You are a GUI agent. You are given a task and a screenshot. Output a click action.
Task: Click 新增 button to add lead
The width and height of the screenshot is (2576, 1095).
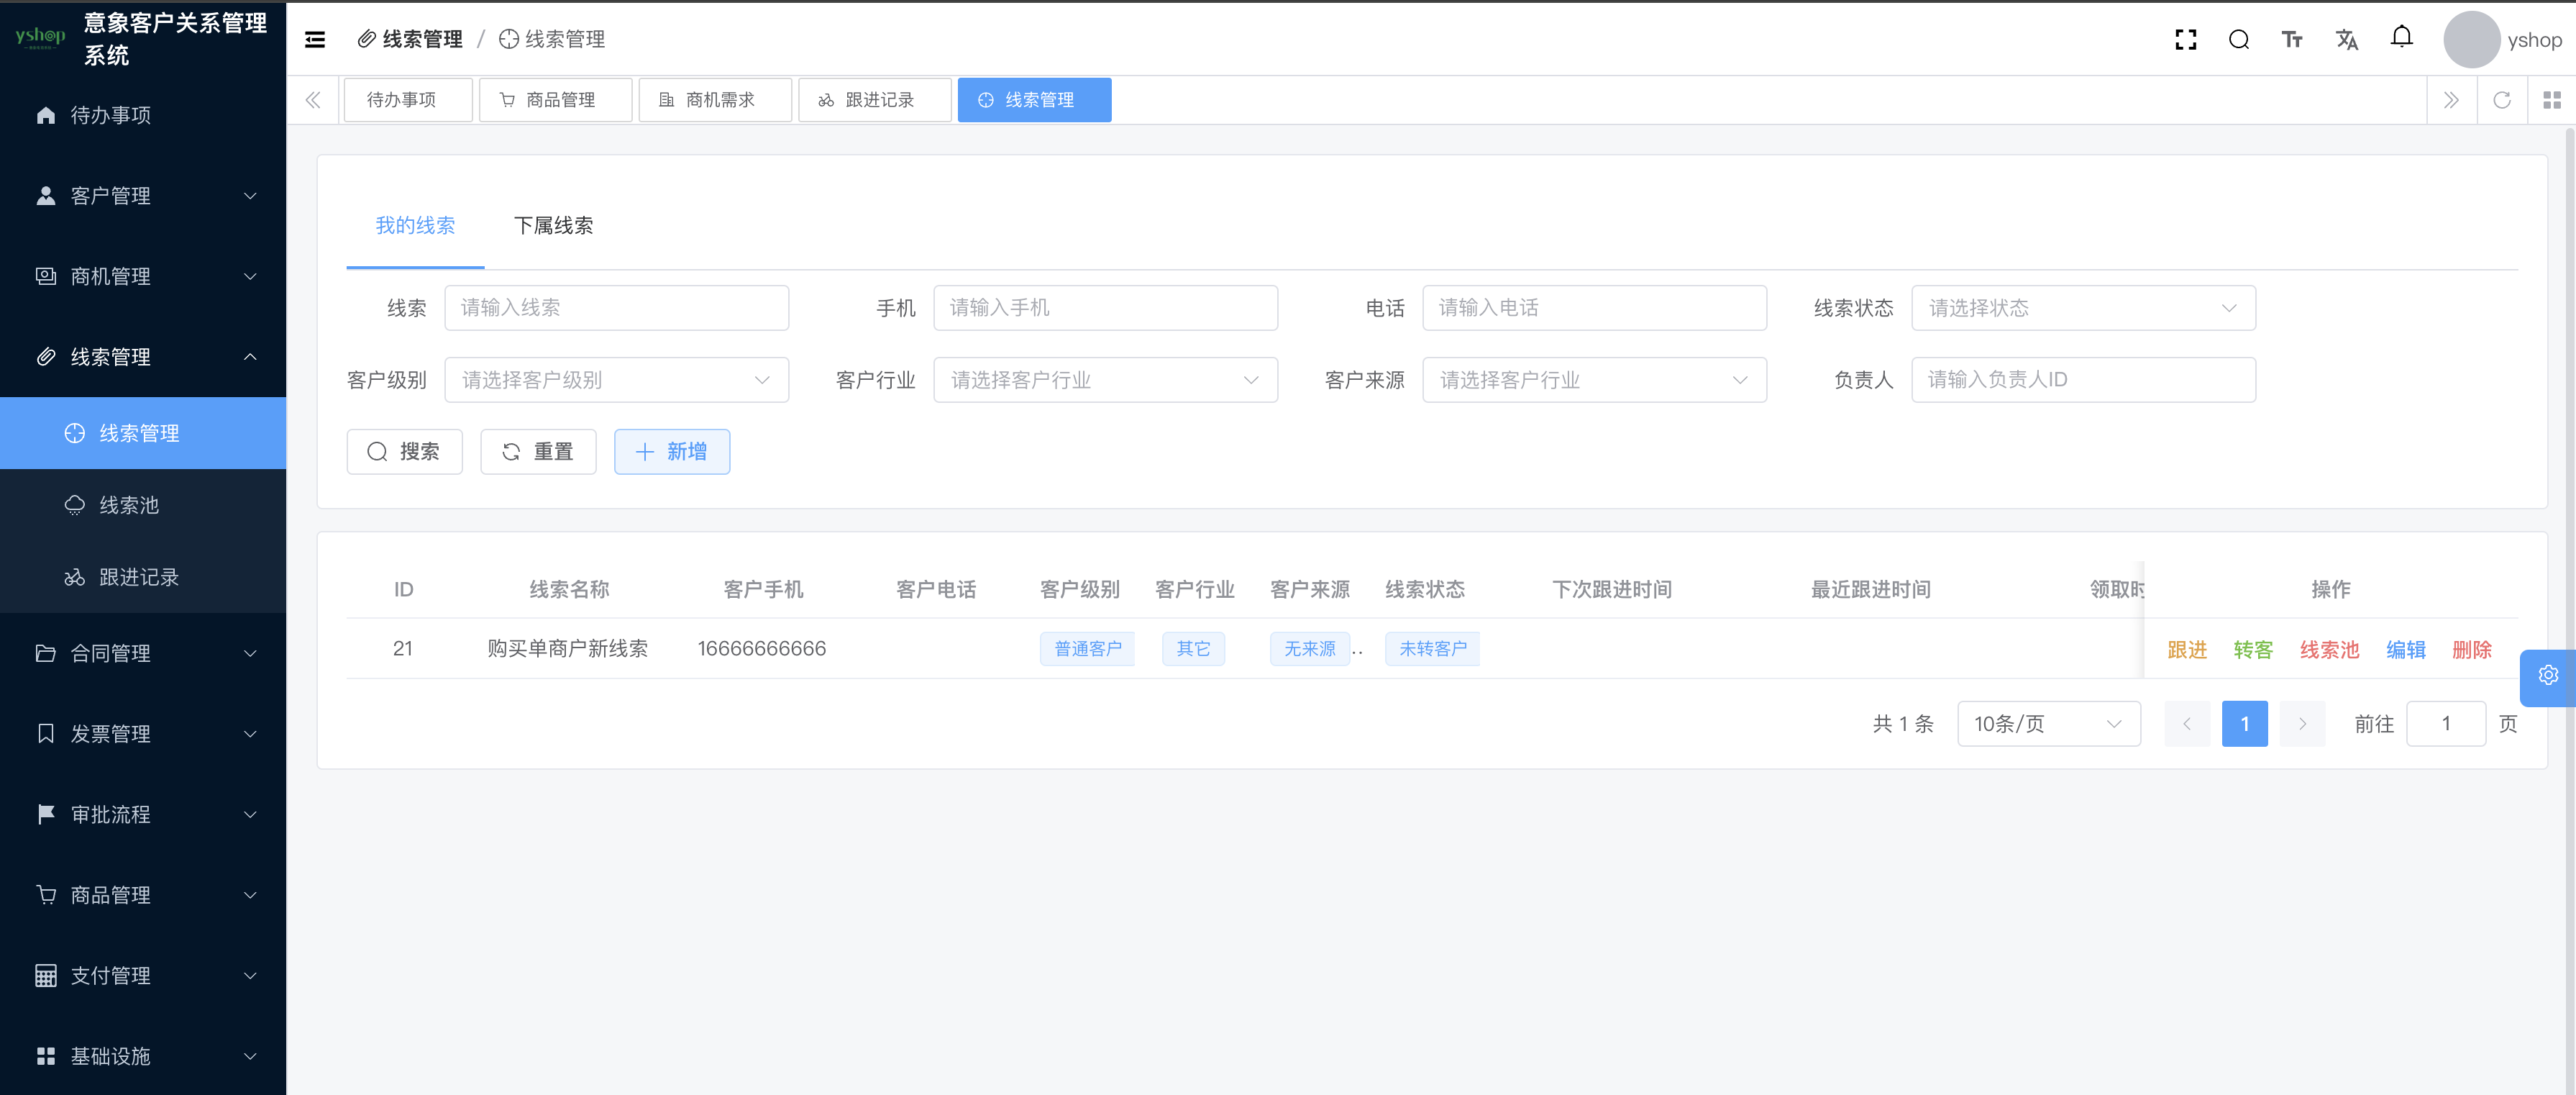tap(672, 450)
